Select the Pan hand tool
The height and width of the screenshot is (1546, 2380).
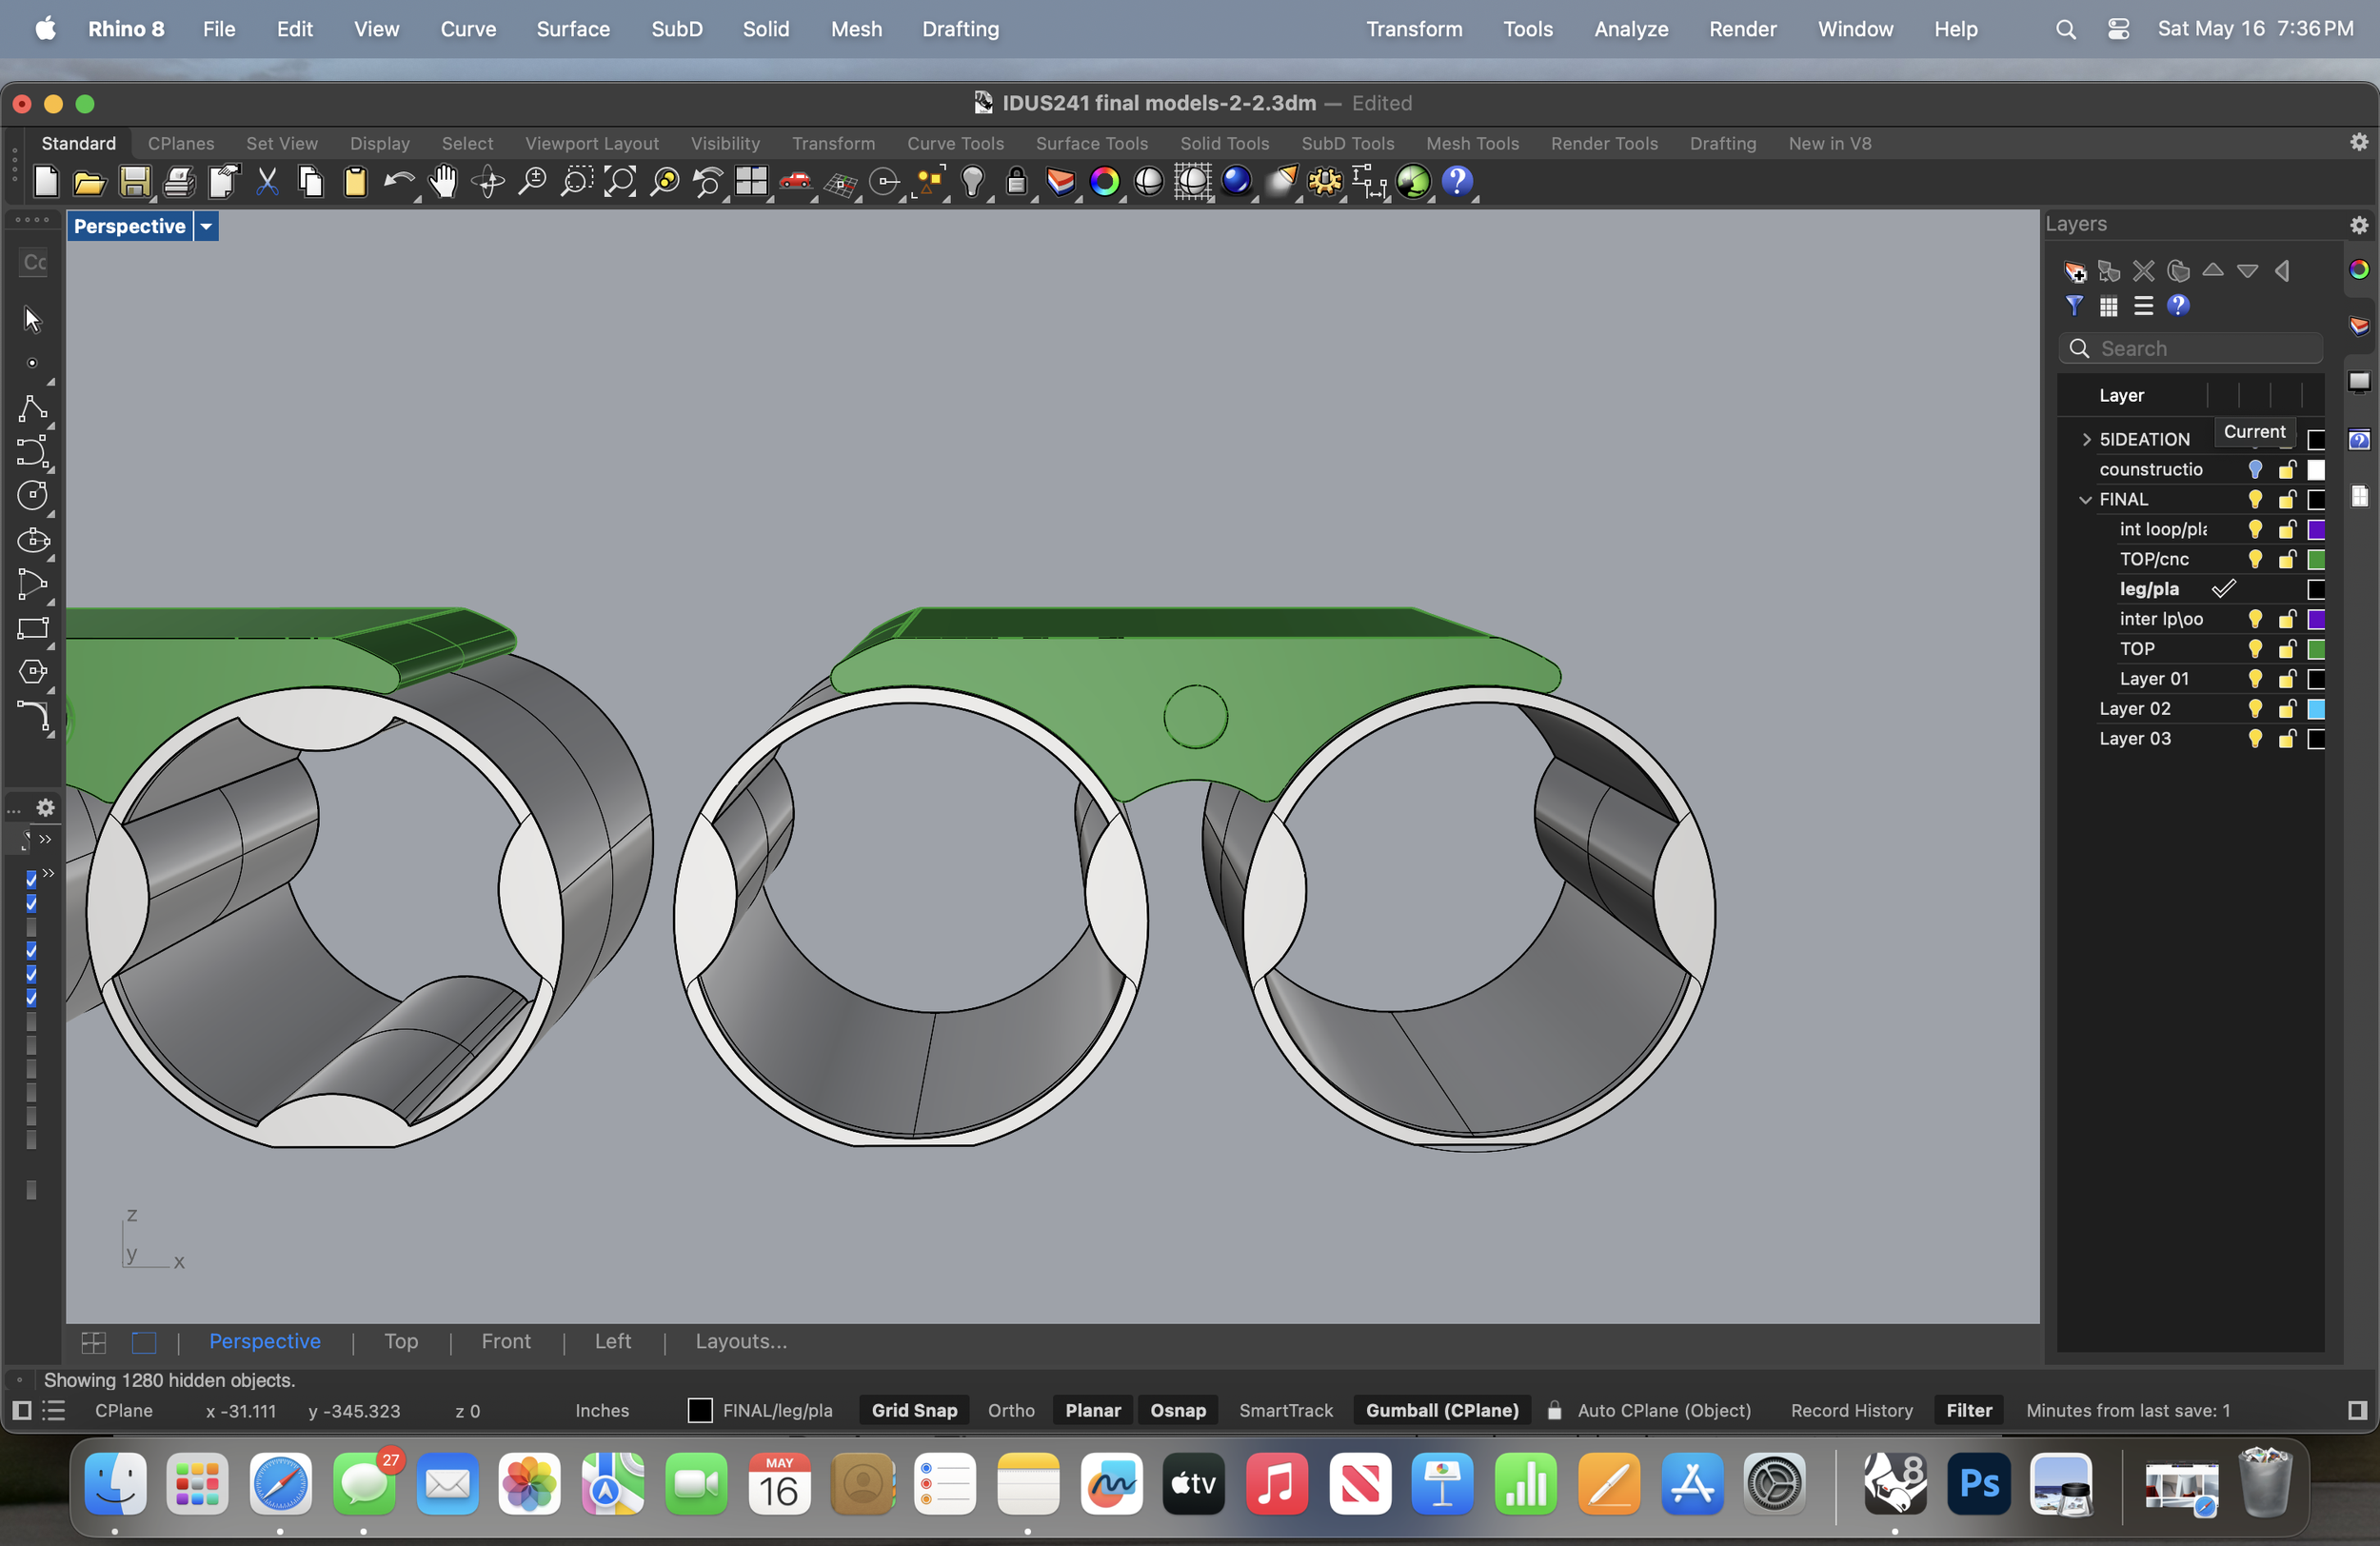(443, 182)
